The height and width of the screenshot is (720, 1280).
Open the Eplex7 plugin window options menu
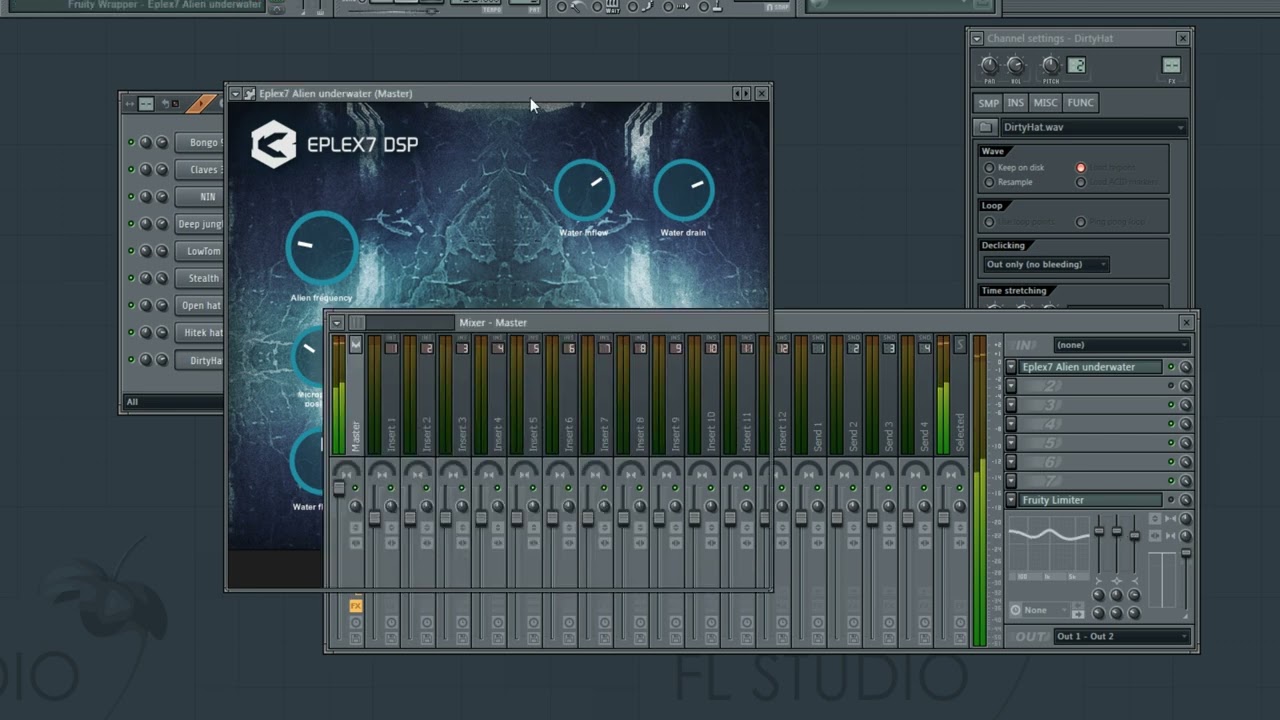coord(235,94)
